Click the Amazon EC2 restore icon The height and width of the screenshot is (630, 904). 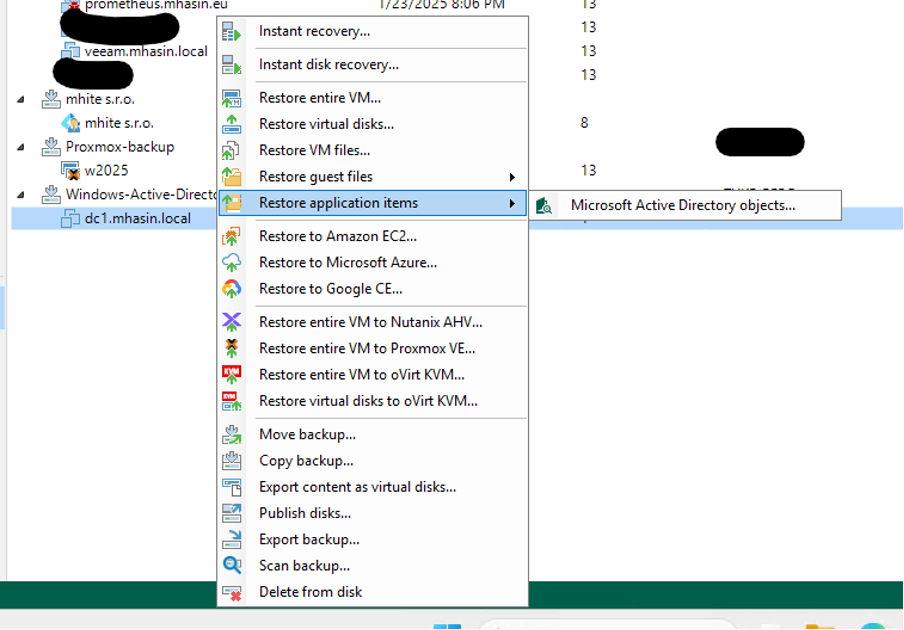232,236
